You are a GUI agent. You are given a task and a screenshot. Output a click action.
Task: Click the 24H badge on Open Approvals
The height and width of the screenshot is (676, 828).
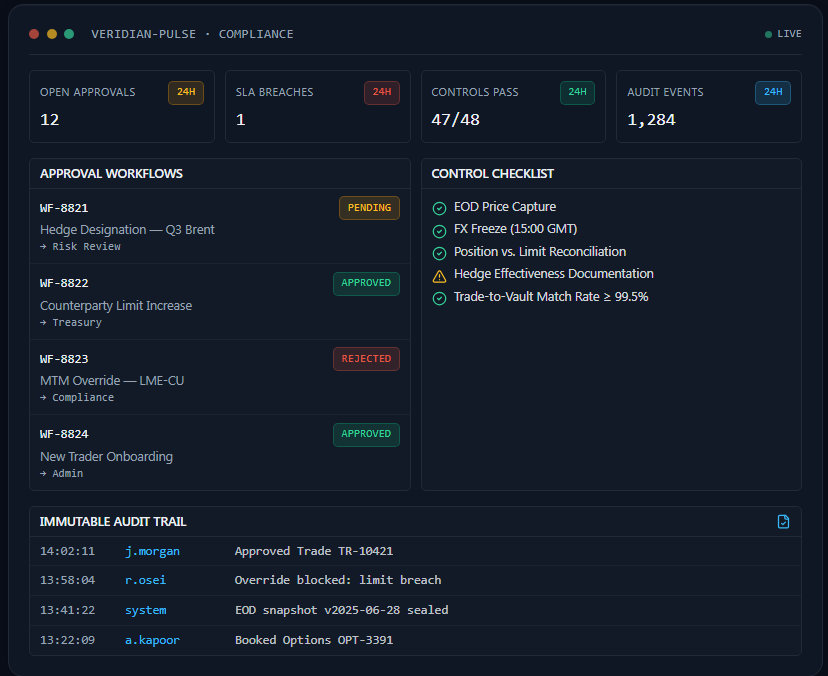coord(186,92)
